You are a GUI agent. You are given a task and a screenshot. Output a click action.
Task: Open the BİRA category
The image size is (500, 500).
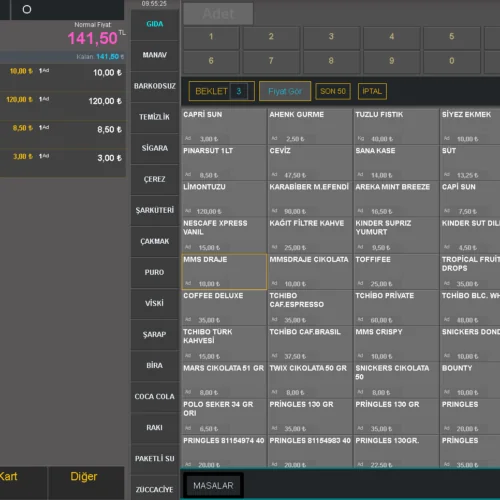(x=155, y=366)
